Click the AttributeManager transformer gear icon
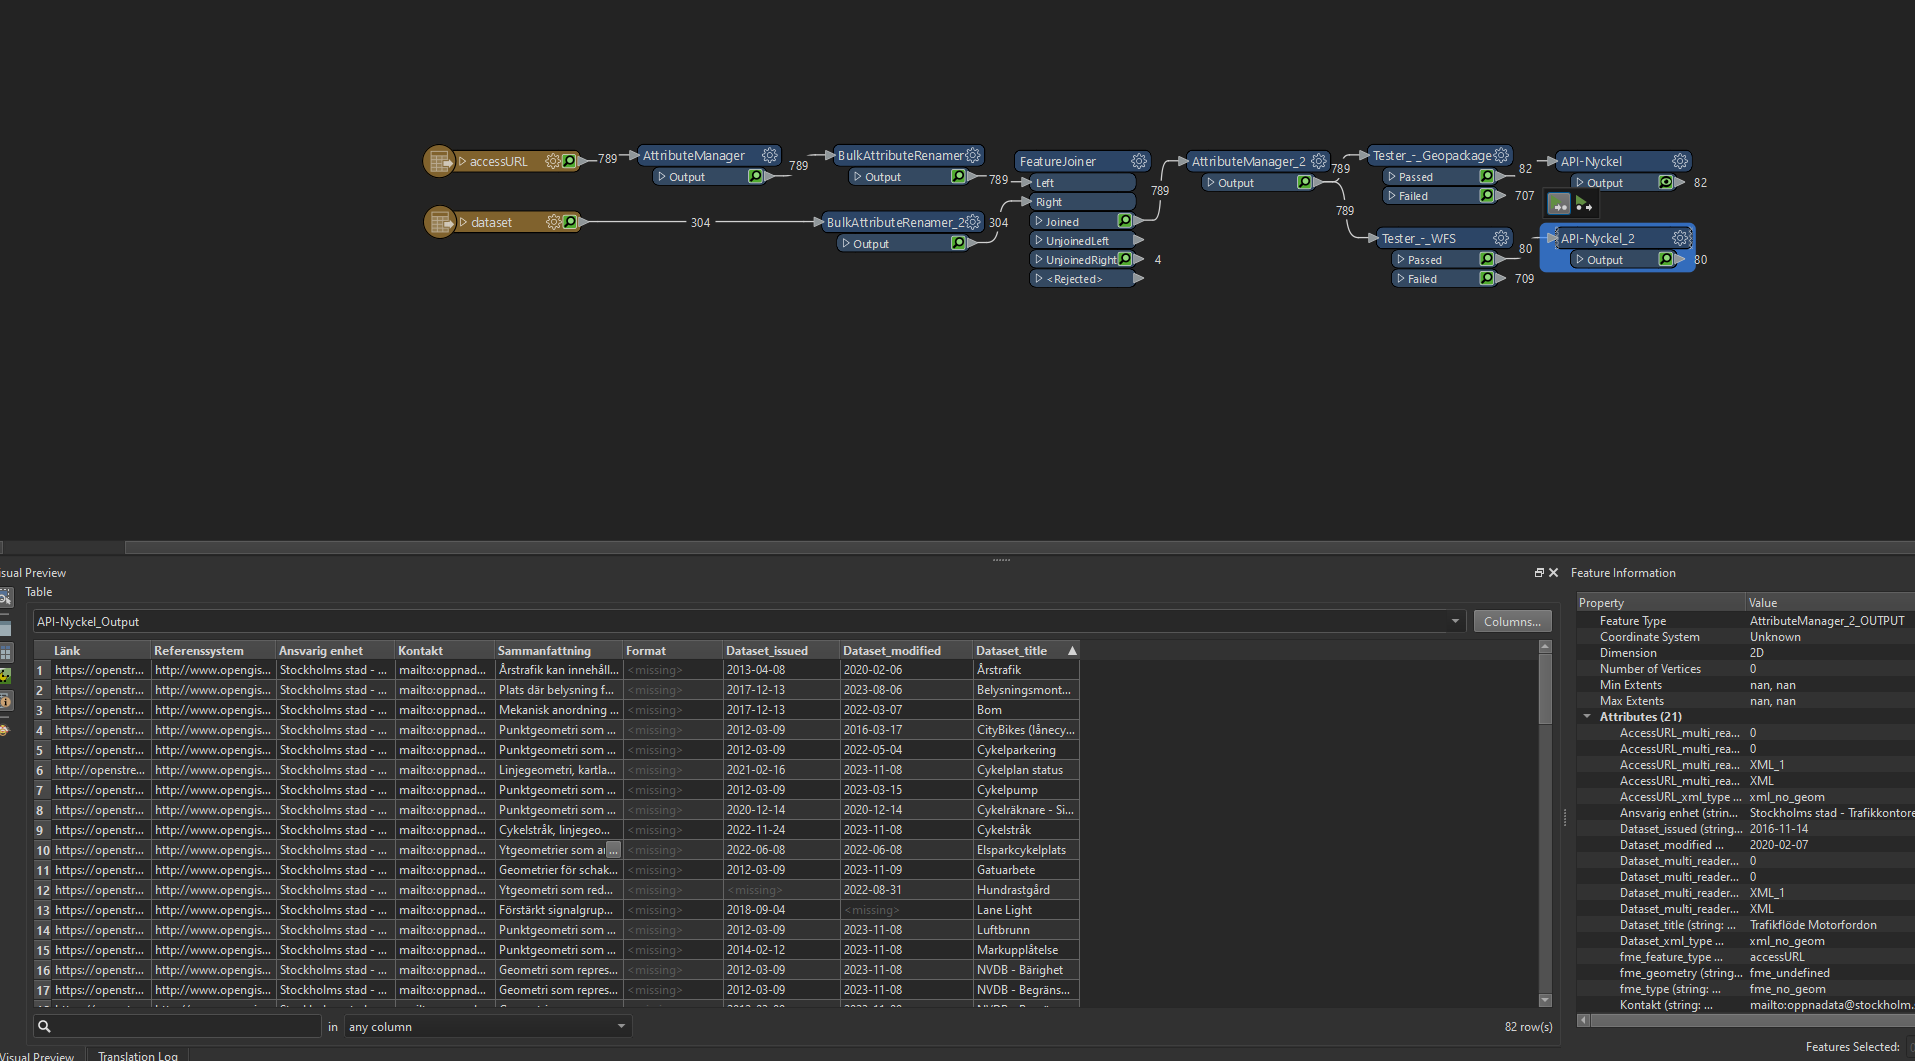 [x=769, y=155]
